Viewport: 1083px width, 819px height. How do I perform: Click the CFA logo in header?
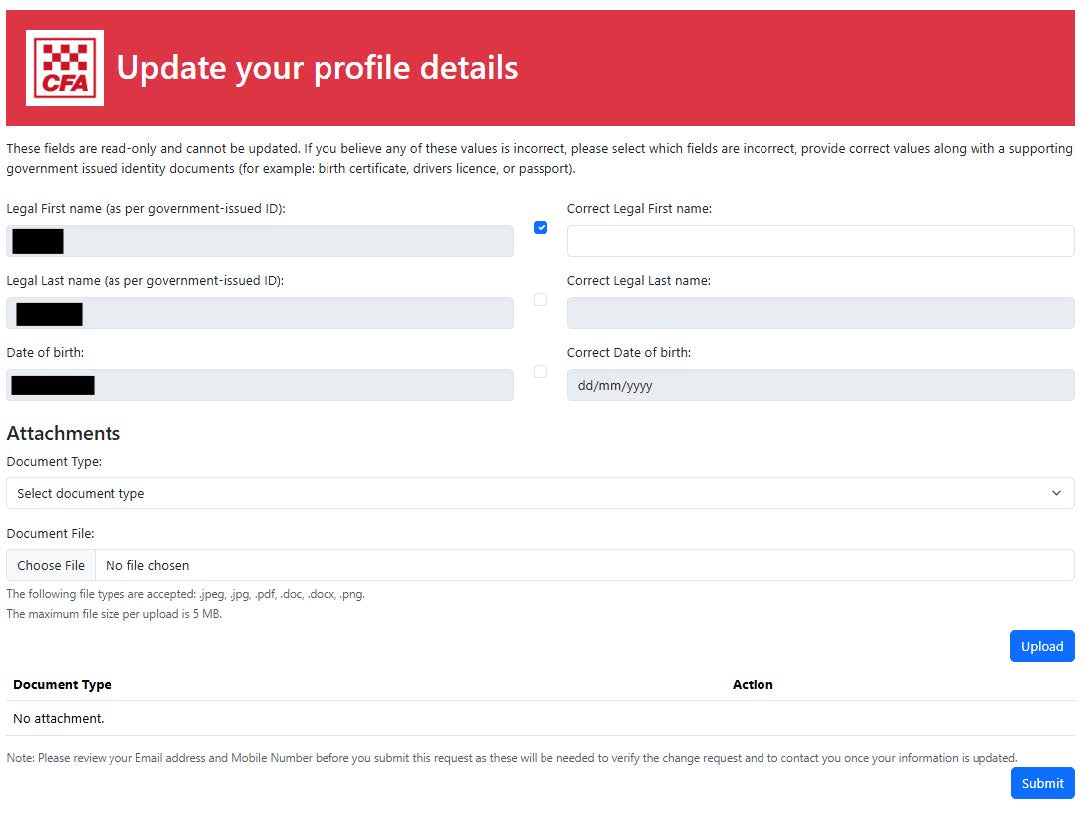coord(65,68)
